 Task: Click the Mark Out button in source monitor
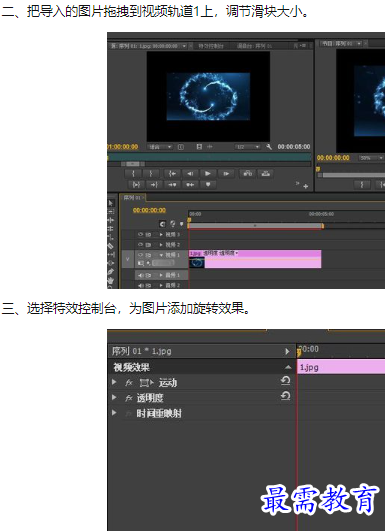(151, 174)
